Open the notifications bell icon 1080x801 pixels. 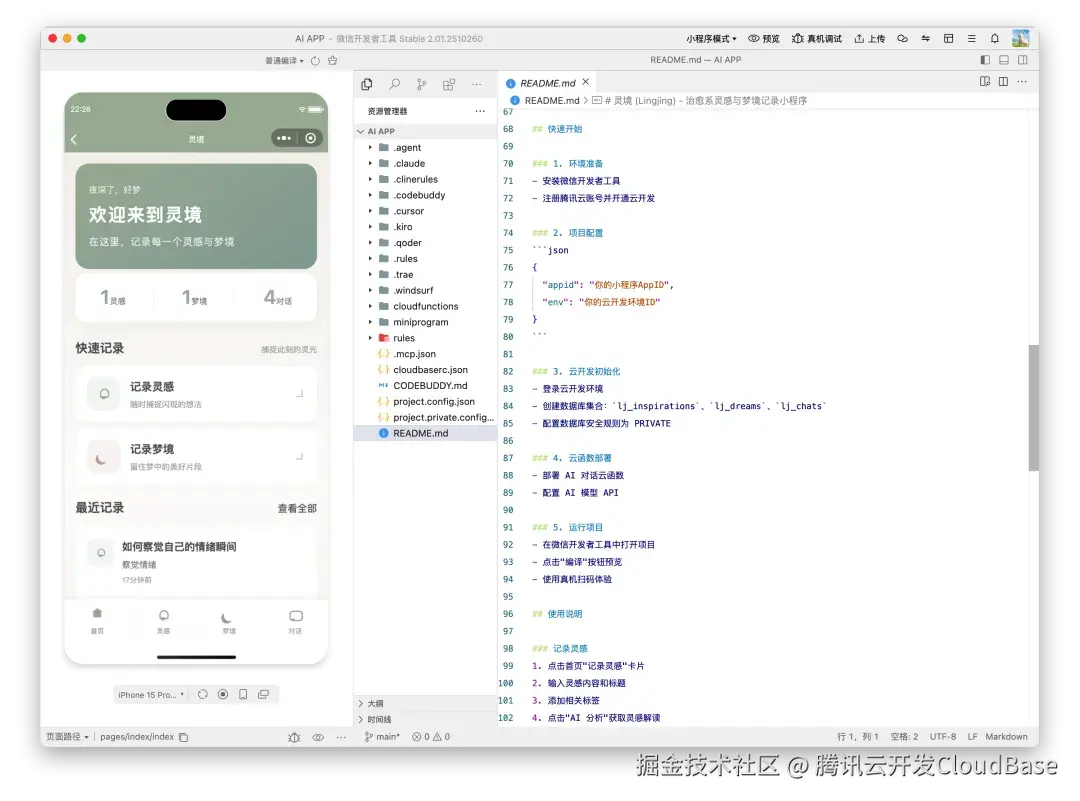[x=994, y=38]
